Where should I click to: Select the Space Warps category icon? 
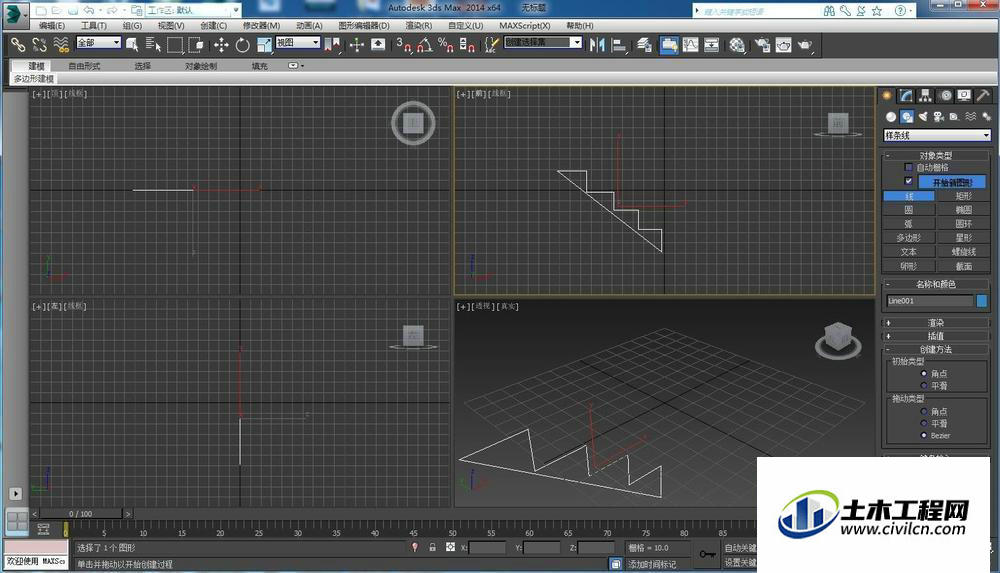pyautogui.click(x=971, y=117)
